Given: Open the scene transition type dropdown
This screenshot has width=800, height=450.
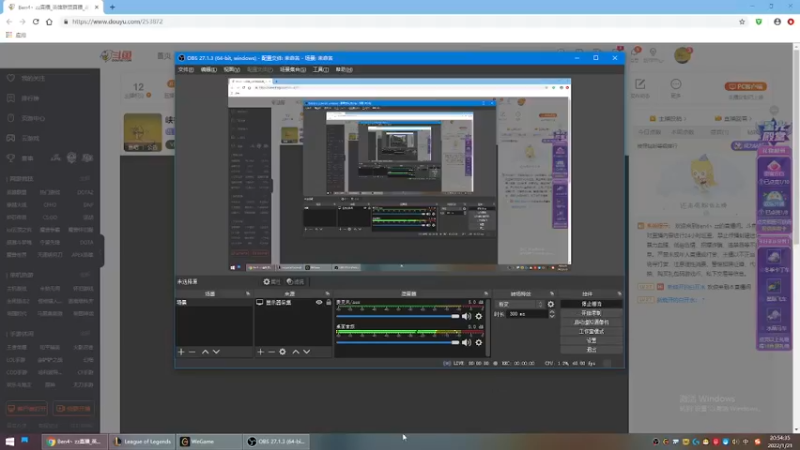Looking at the screenshot, I should [x=517, y=304].
